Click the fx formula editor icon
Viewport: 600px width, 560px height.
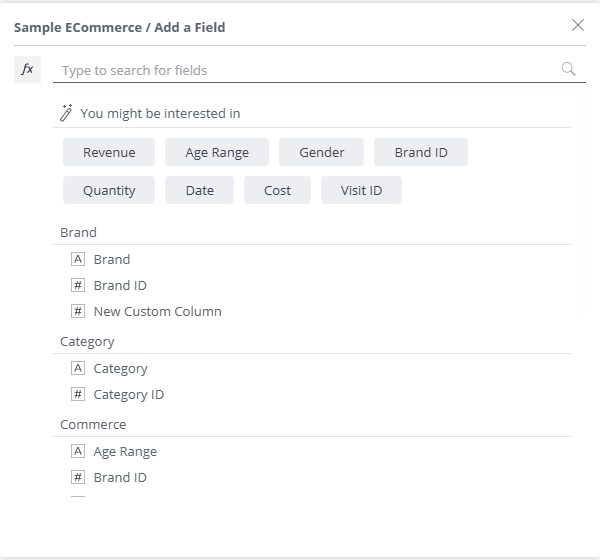[28, 70]
